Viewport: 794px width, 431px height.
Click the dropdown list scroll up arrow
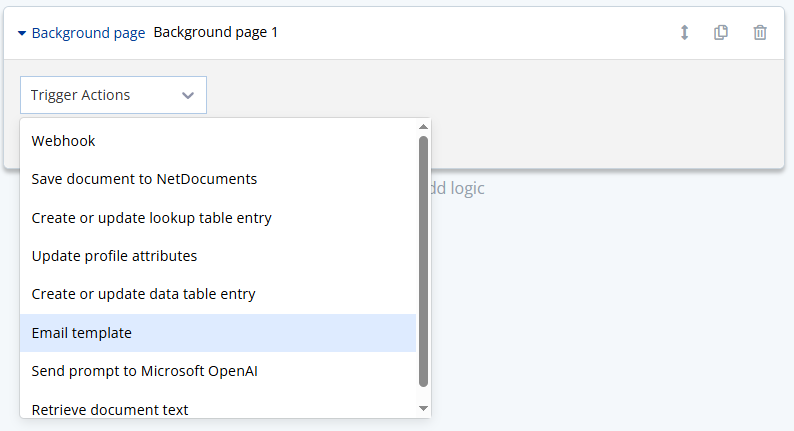pyautogui.click(x=424, y=127)
